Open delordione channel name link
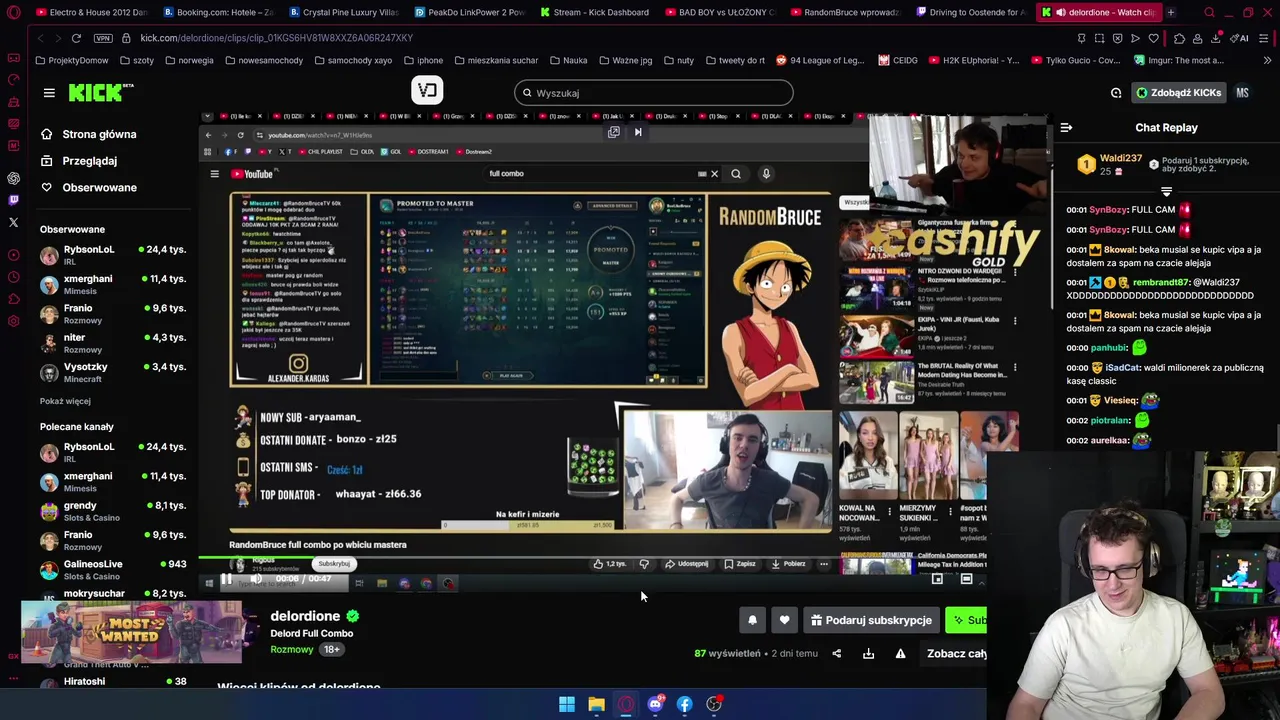This screenshot has height=720, width=1280. 305,616
